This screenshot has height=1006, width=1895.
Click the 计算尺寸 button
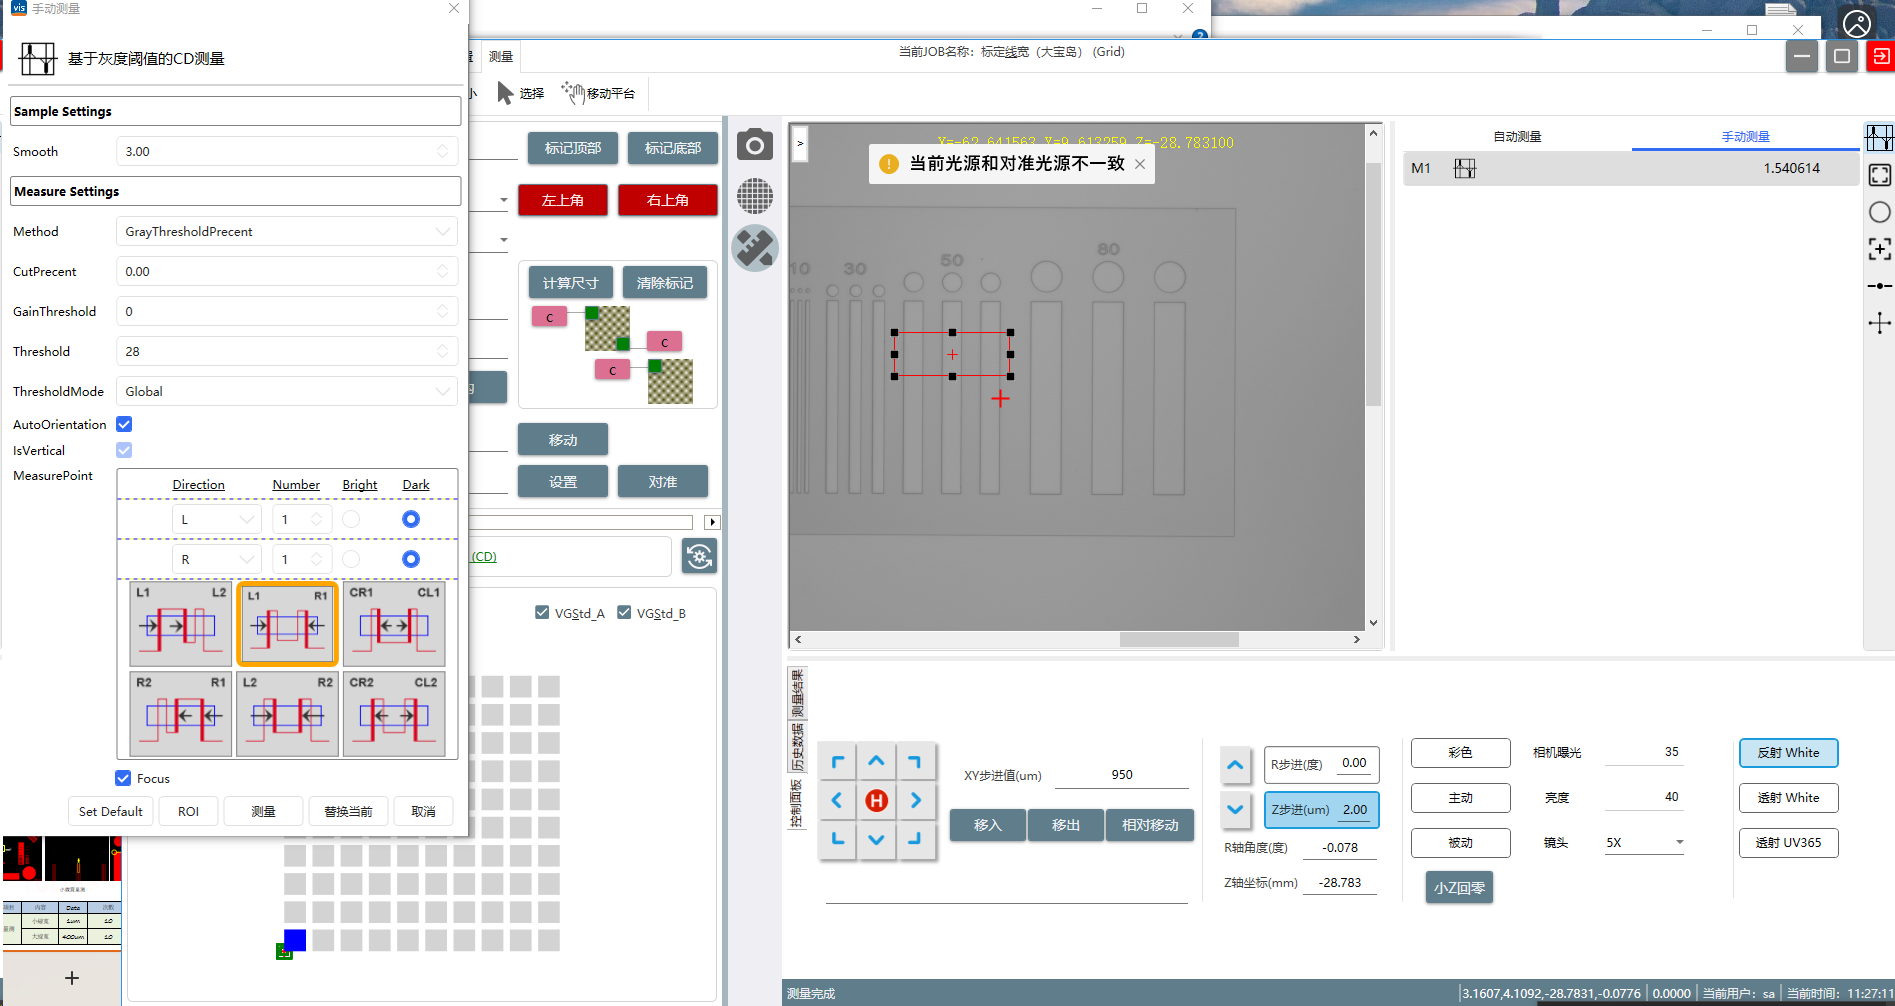tap(570, 283)
